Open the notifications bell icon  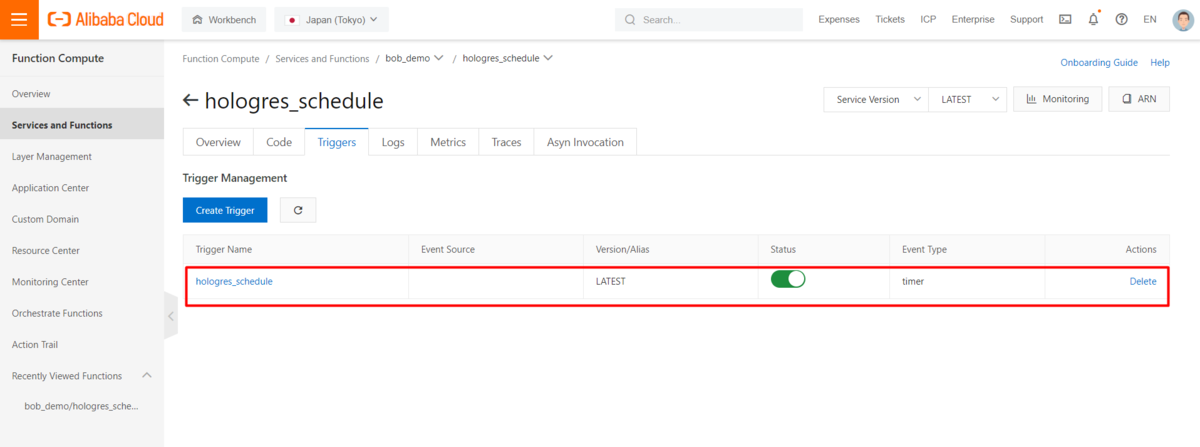1093,19
